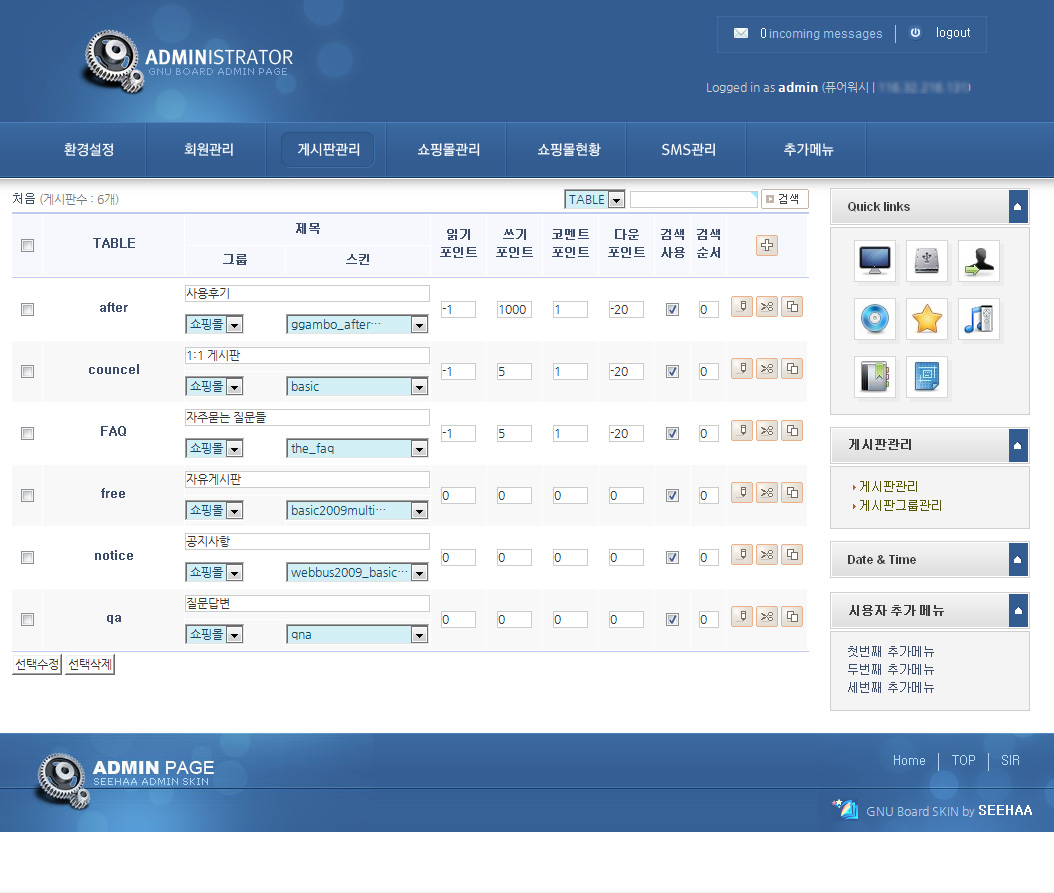Open the skin dropdown showing ggambo_after
The width and height of the screenshot is (1054, 893).
pyautogui.click(x=357, y=324)
